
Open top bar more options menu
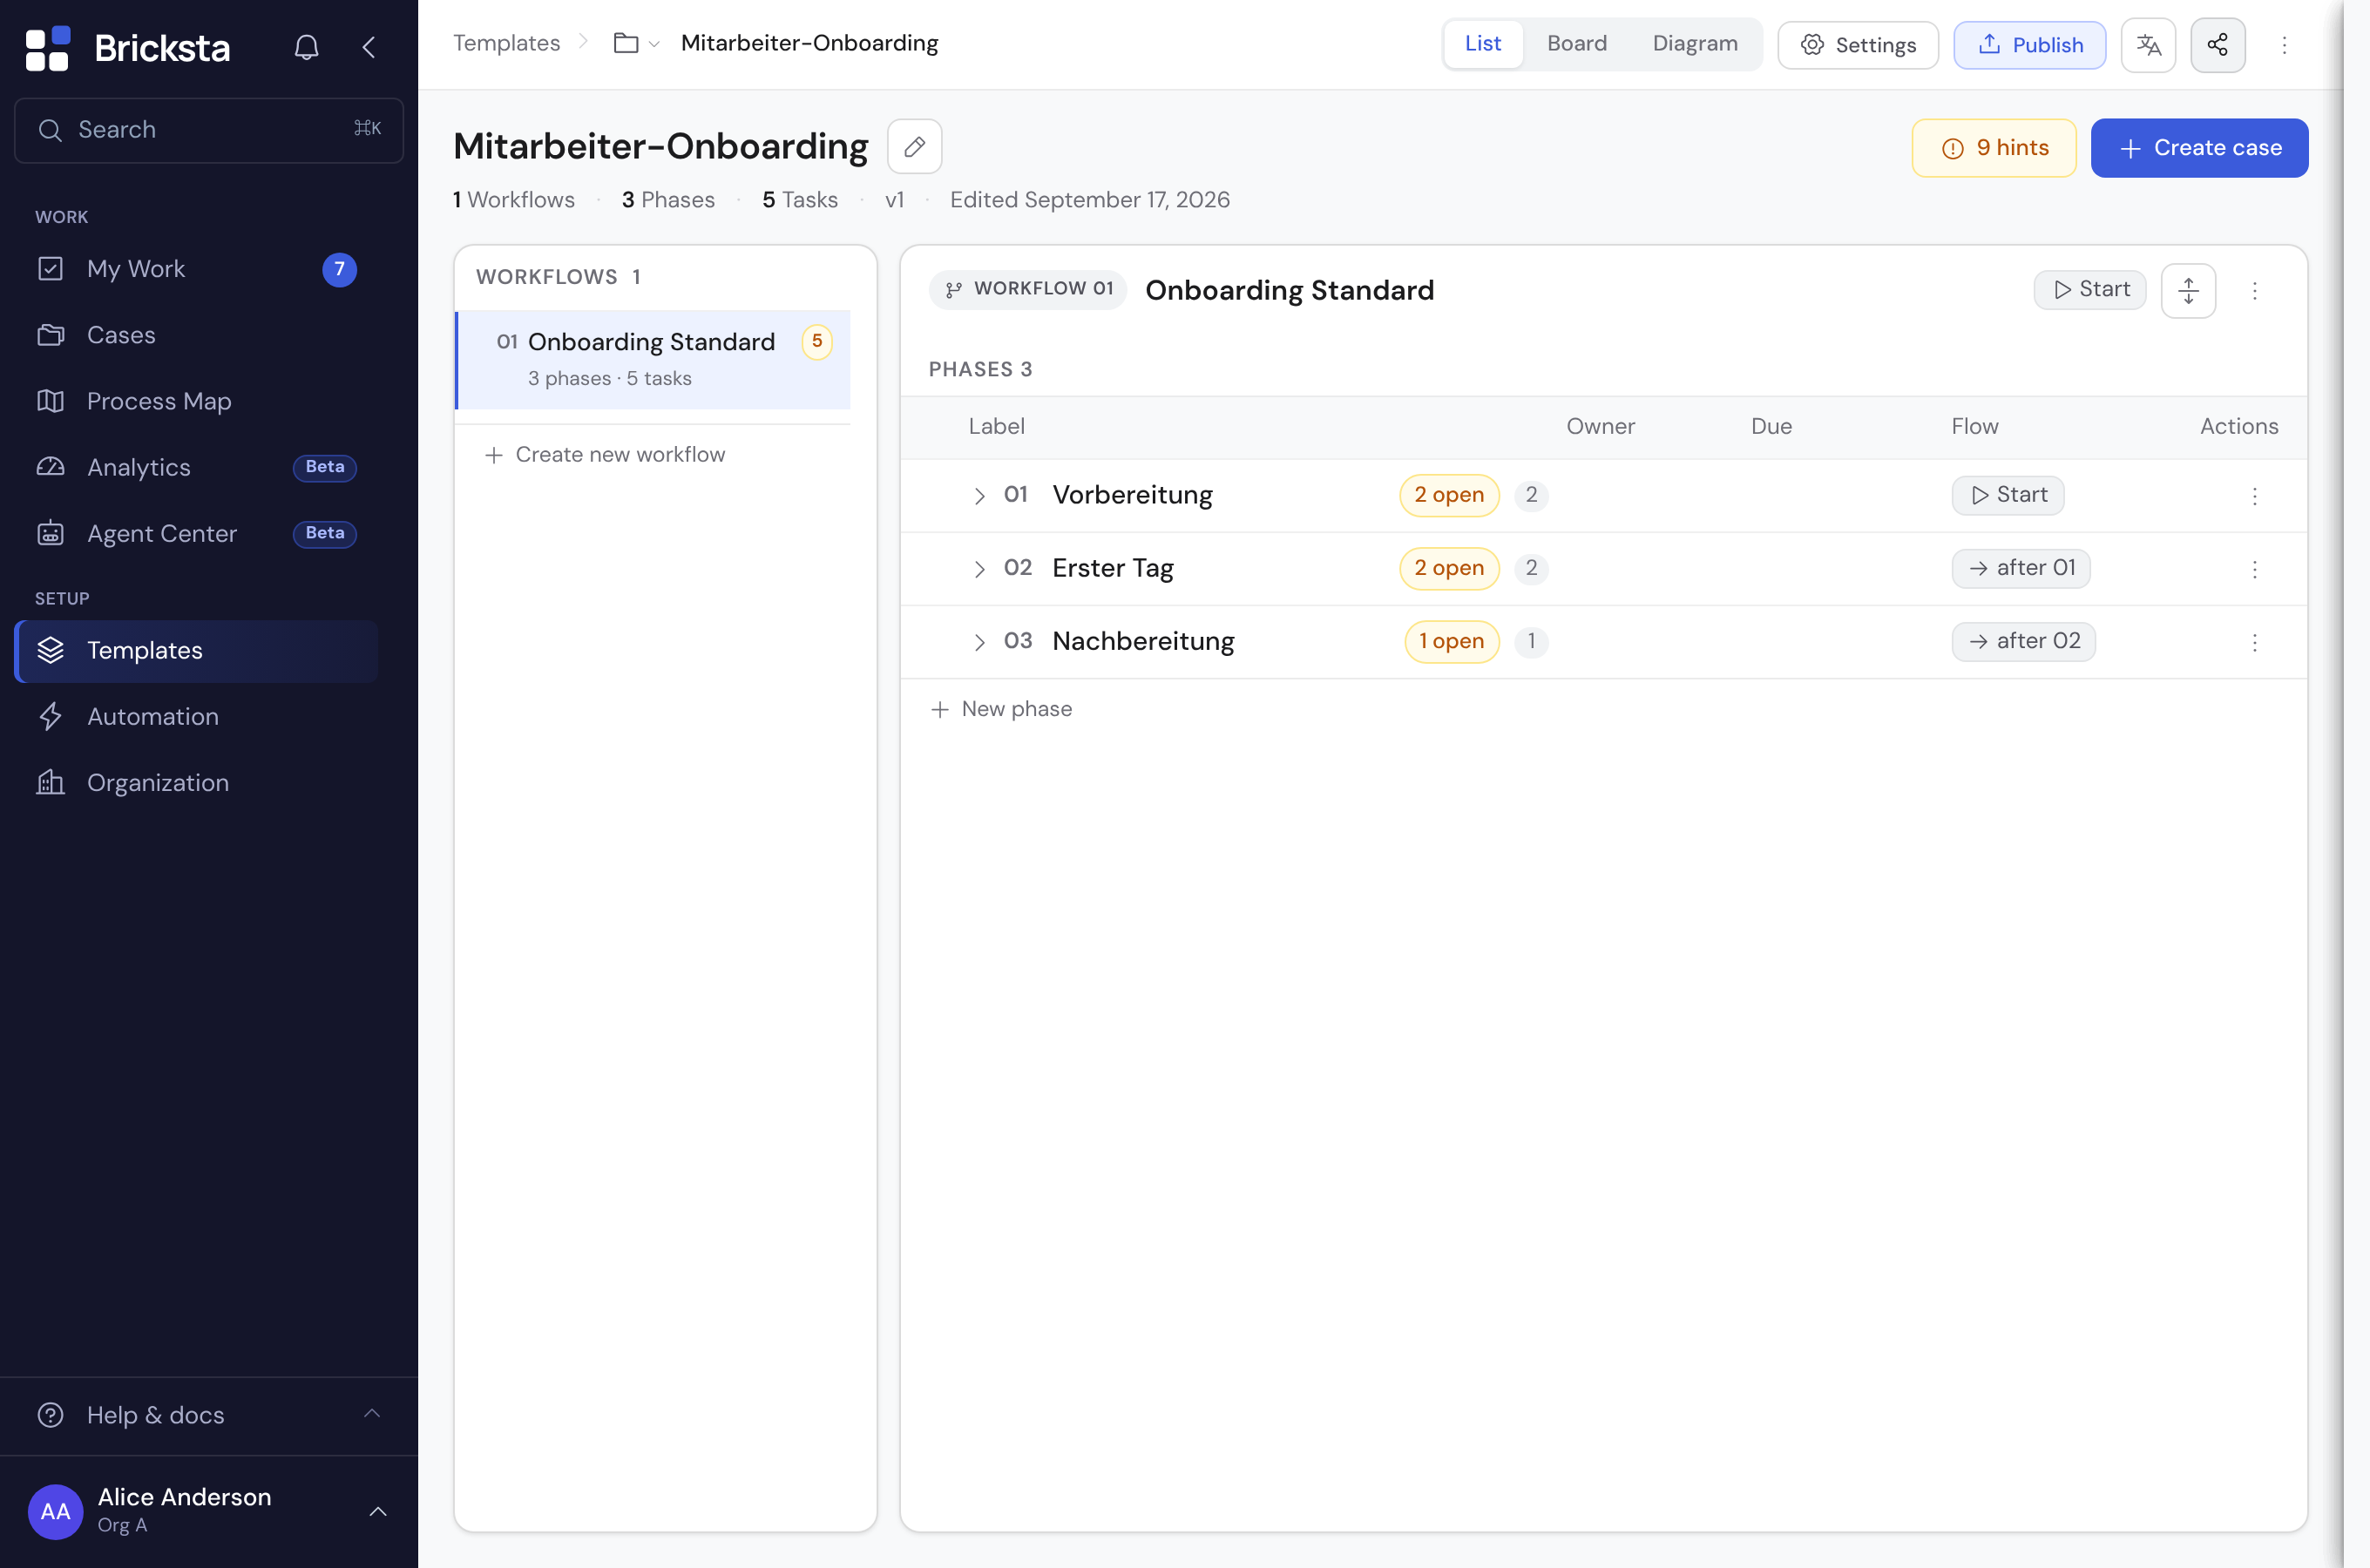click(x=2283, y=45)
